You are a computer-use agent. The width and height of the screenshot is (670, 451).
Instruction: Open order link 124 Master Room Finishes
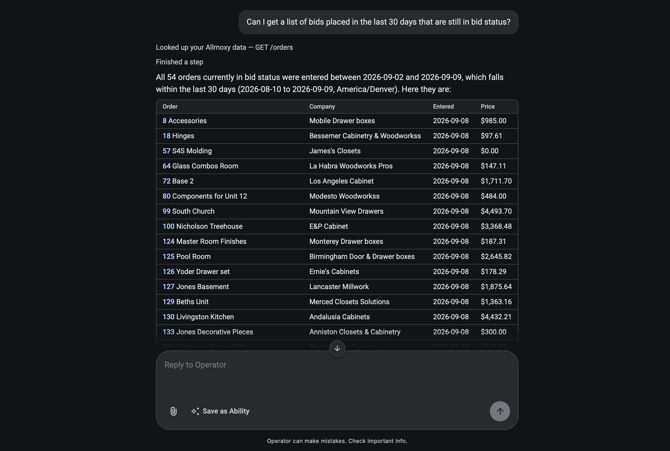pyautogui.click(x=204, y=242)
